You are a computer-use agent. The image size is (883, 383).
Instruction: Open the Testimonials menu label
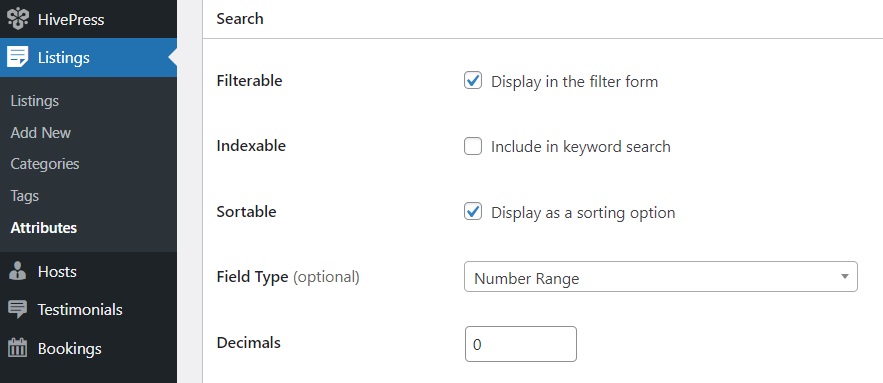point(80,310)
